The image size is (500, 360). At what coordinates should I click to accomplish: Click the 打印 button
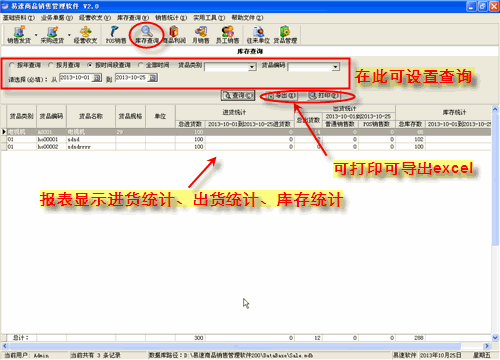(x=324, y=96)
